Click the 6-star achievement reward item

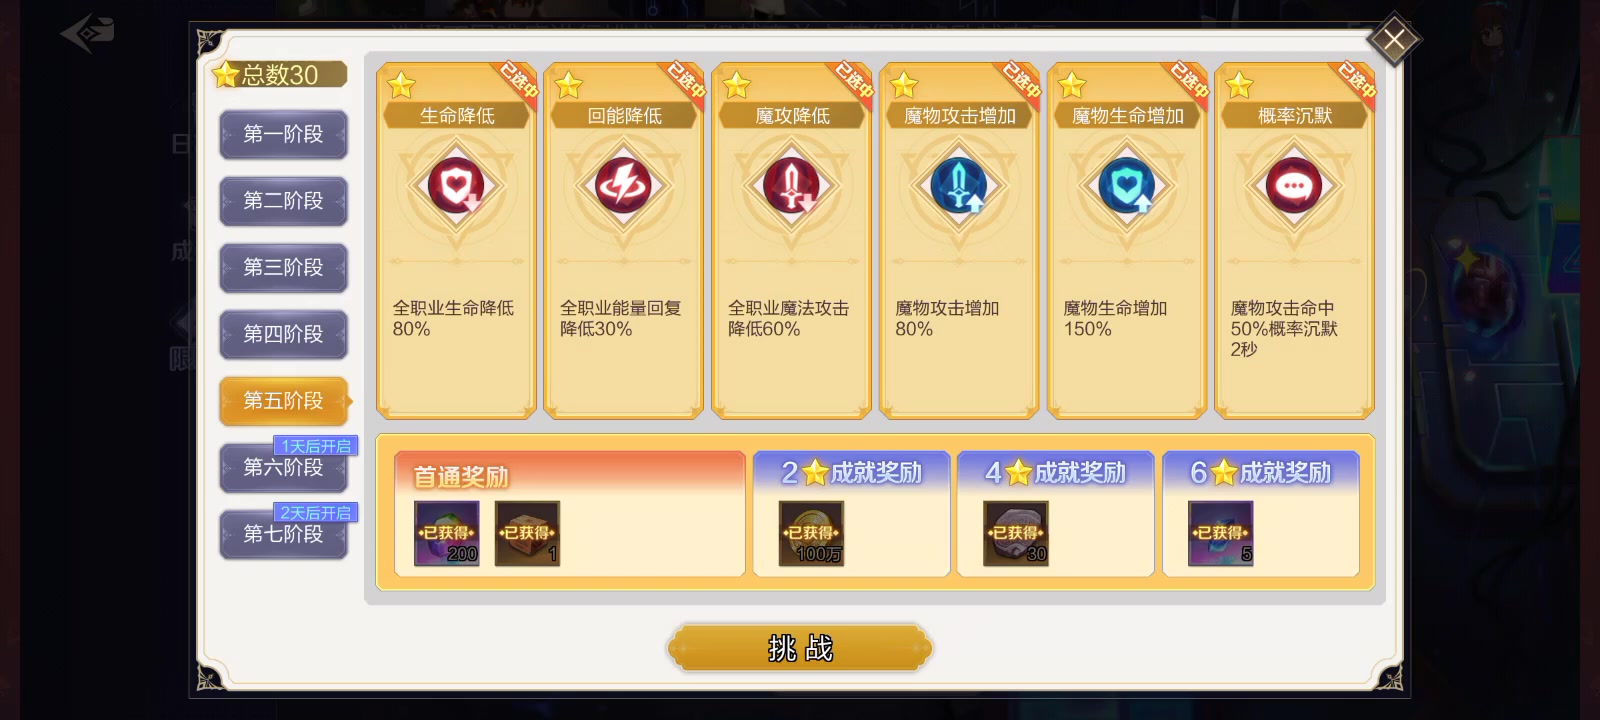(1221, 534)
